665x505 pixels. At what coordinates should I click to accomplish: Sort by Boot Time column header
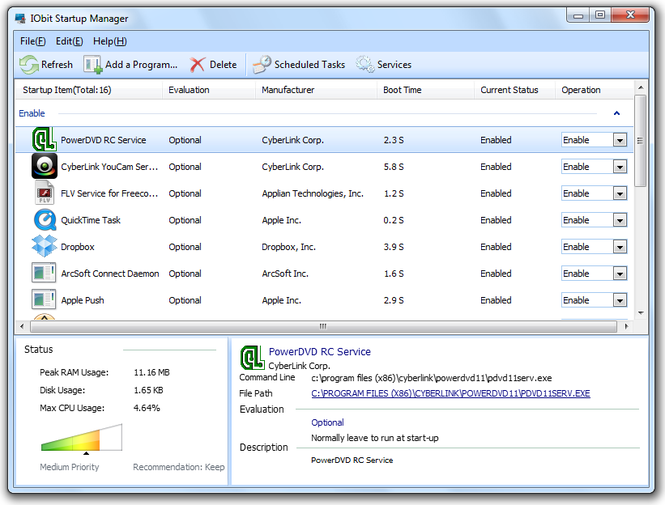[x=425, y=90]
